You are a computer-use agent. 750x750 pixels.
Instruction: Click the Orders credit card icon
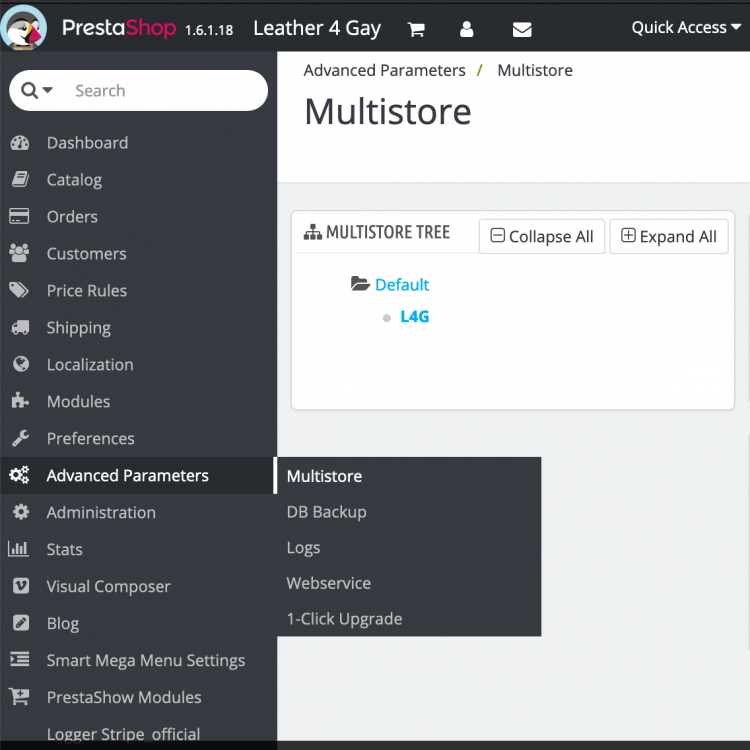19,216
